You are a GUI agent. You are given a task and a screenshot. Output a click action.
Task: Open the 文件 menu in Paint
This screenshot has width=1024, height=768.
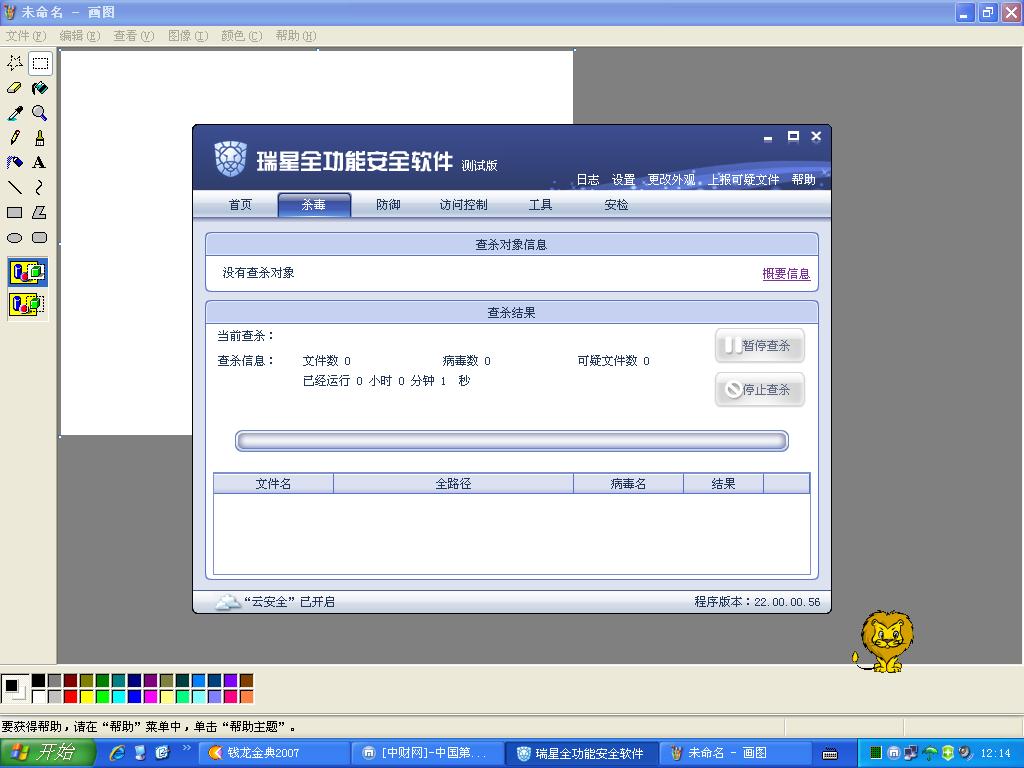click(25, 36)
